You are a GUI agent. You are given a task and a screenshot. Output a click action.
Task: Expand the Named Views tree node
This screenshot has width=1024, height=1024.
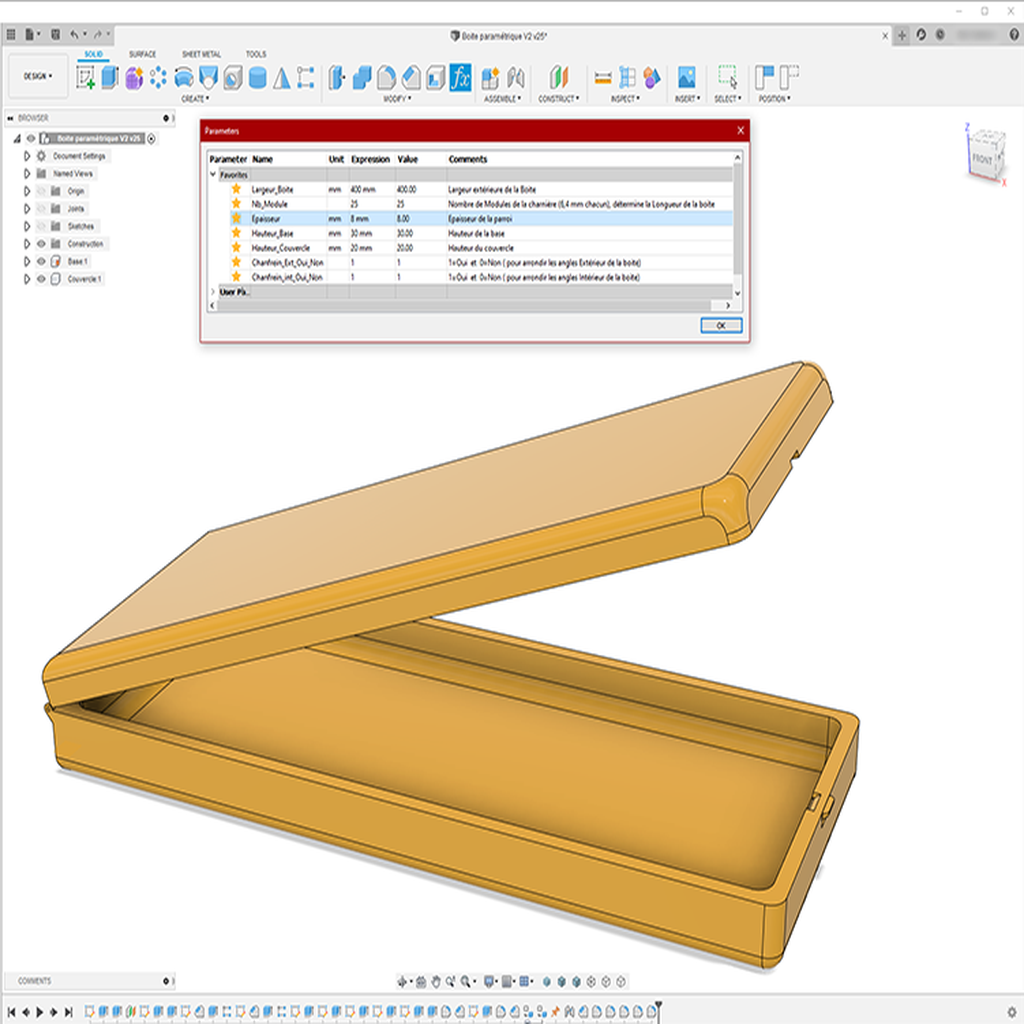click(27, 174)
